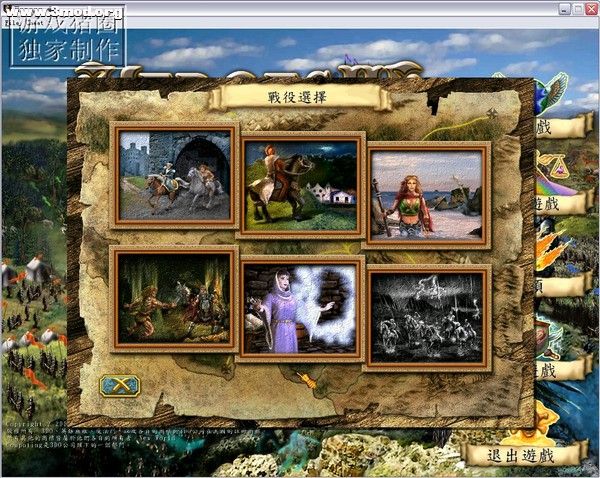Click the 退出遊戲 exit game button
Image resolution: width=600 pixels, height=478 pixels.
pos(523,455)
